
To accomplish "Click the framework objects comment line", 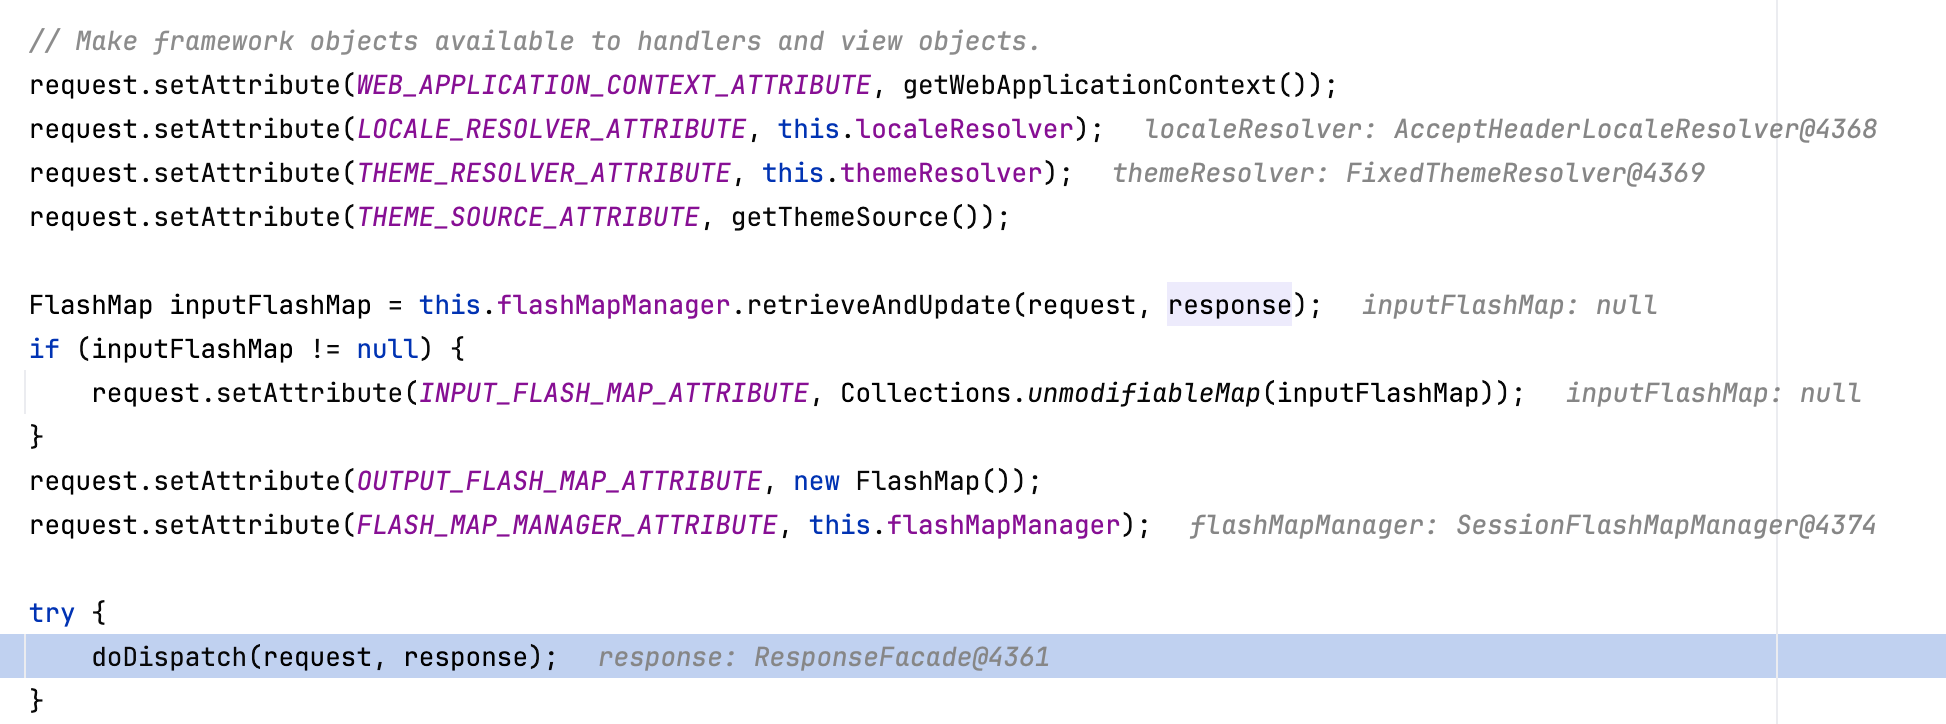I will 535,41.
